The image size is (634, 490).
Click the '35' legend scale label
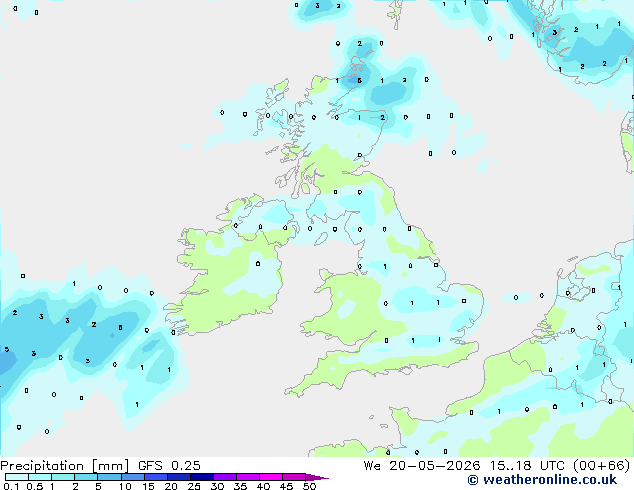[240, 486]
